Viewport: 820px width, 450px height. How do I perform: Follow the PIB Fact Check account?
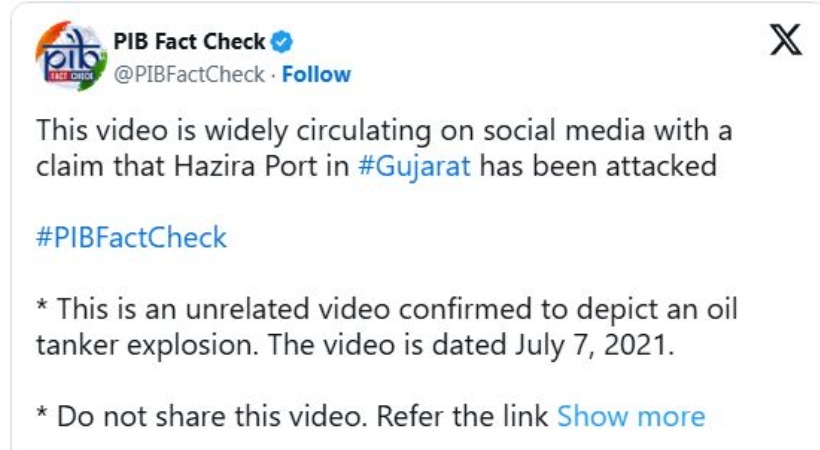pos(316,74)
